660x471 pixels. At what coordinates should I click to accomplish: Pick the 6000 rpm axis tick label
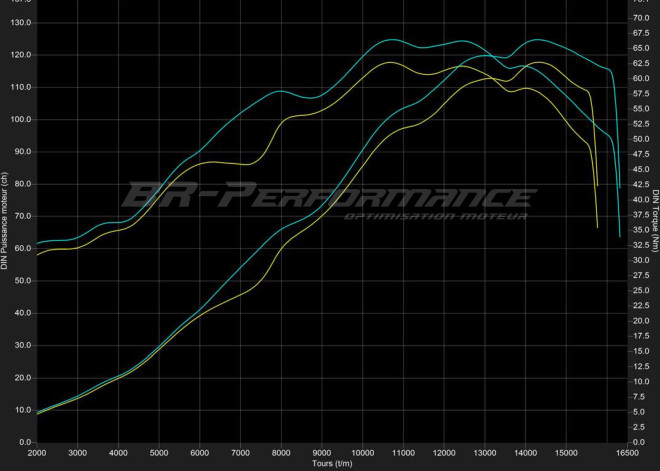point(200,452)
